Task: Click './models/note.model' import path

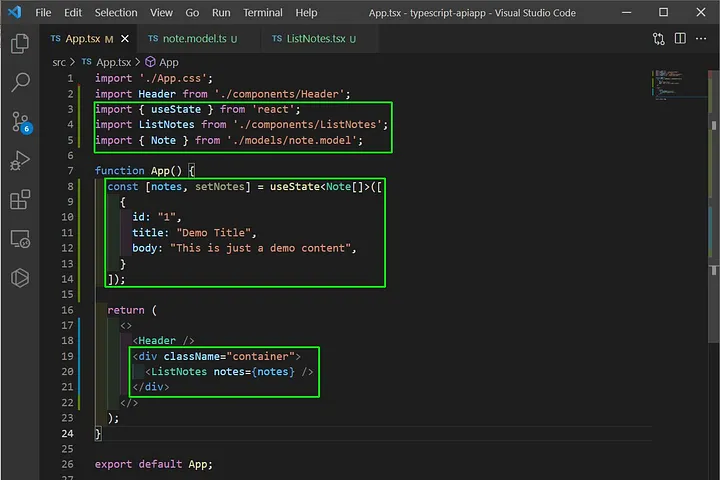Action: 292,140
